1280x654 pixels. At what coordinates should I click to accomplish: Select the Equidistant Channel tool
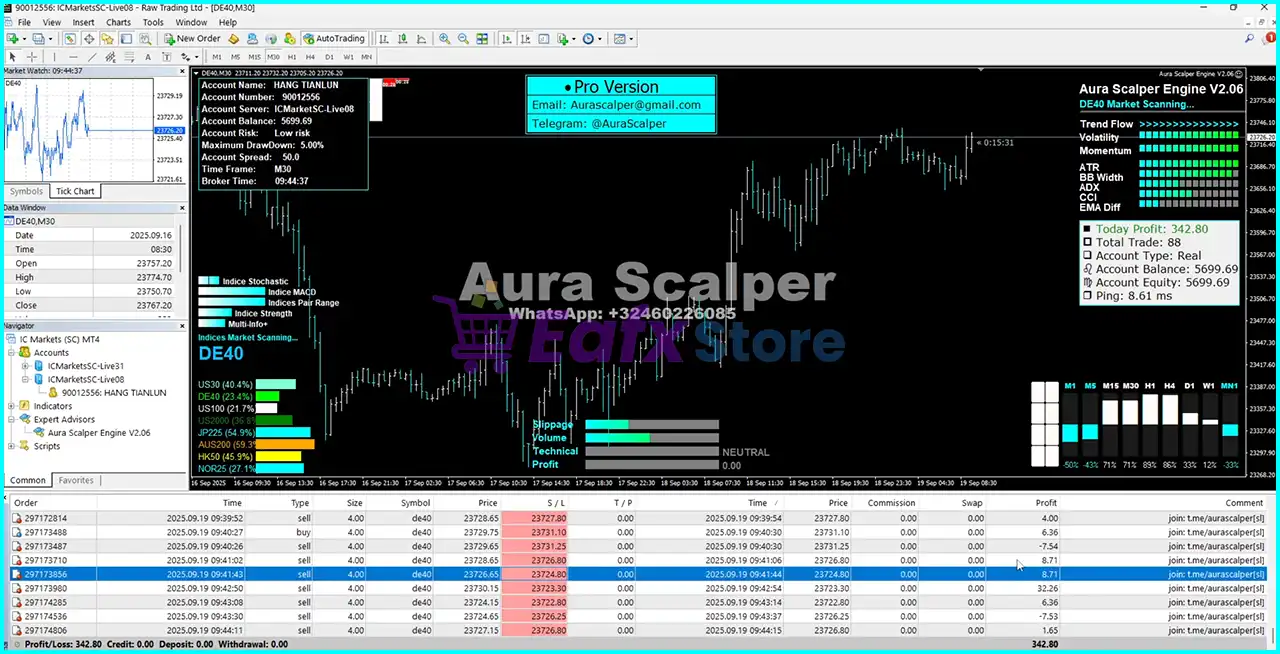(110, 57)
